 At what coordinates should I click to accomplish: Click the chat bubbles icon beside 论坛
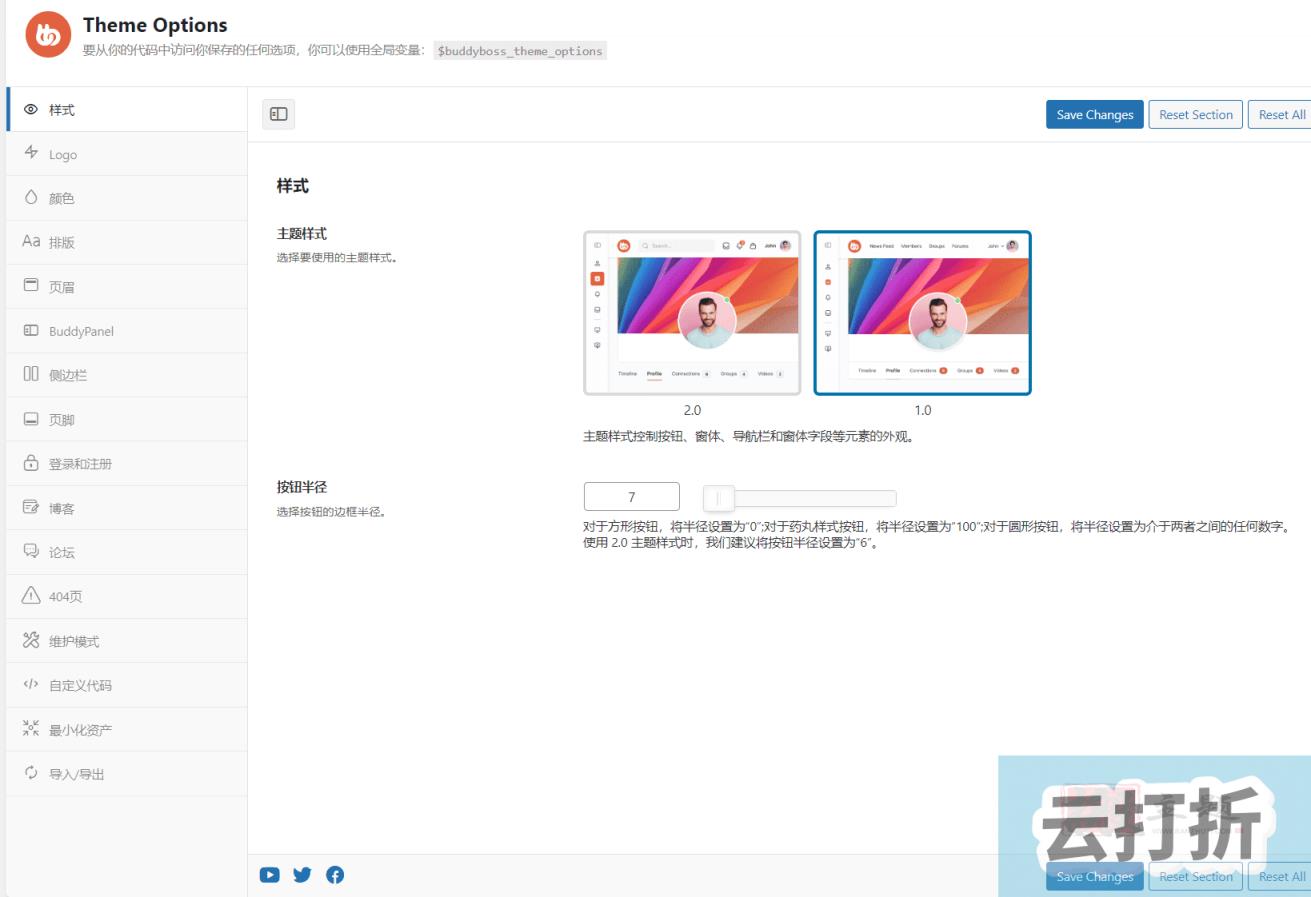[31, 552]
